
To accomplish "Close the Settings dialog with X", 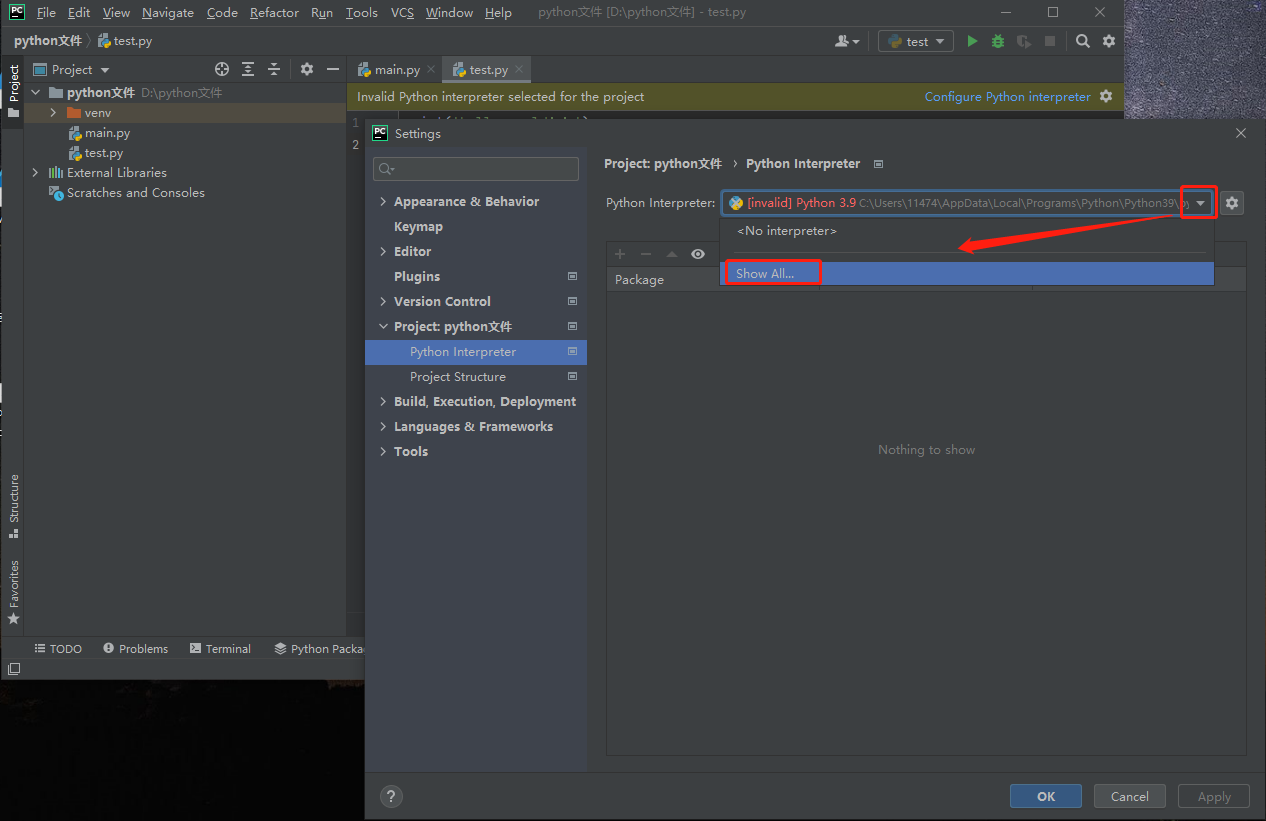I will 1241,133.
